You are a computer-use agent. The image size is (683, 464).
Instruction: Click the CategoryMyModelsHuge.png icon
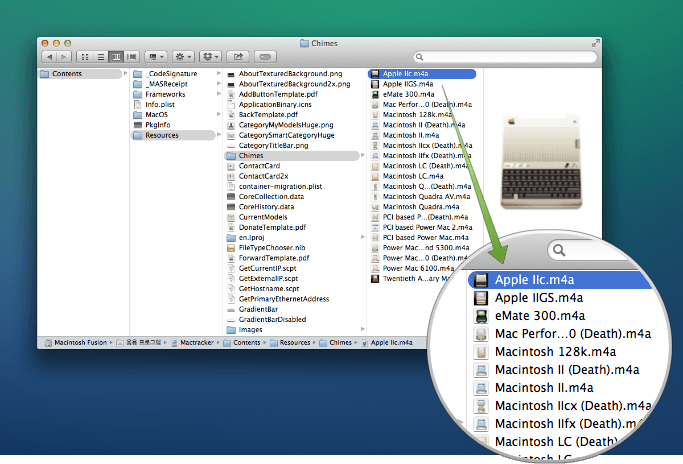231,125
